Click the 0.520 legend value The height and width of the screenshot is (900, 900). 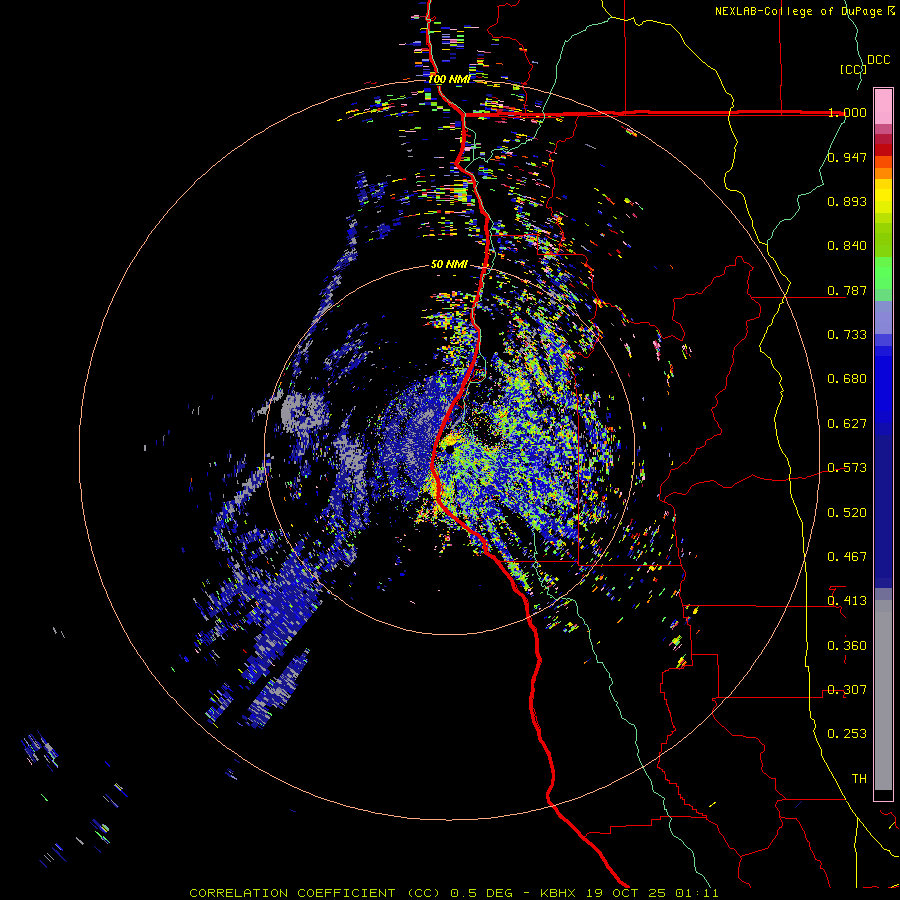[x=847, y=513]
